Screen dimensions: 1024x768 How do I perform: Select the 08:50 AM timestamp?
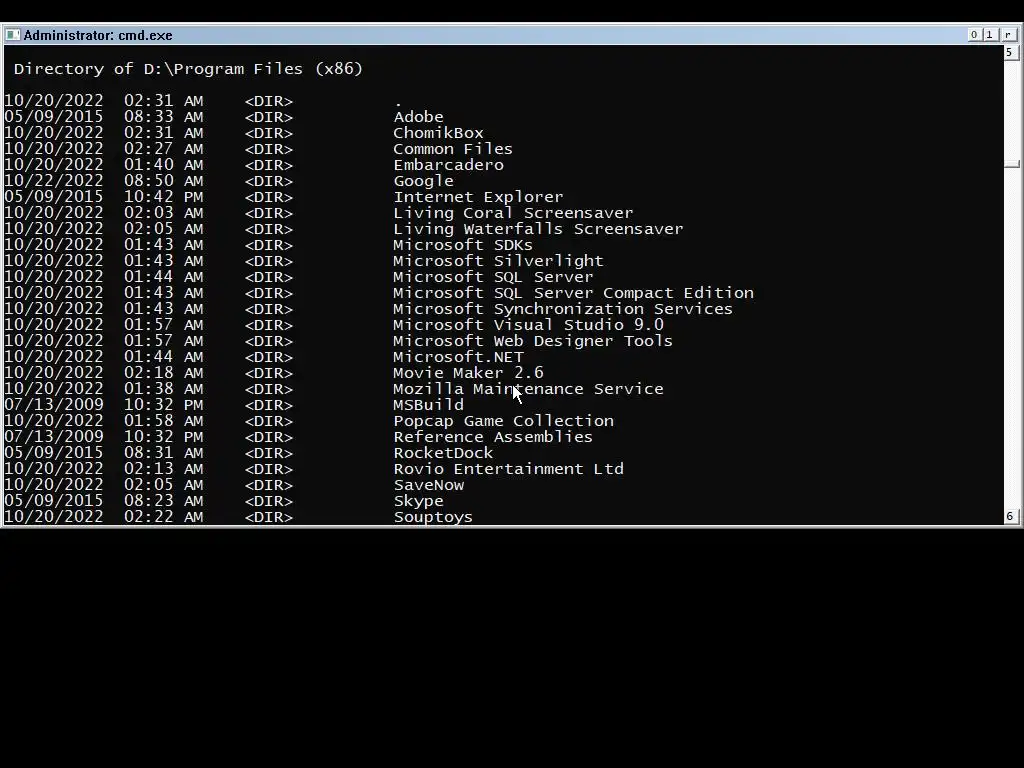[164, 181]
